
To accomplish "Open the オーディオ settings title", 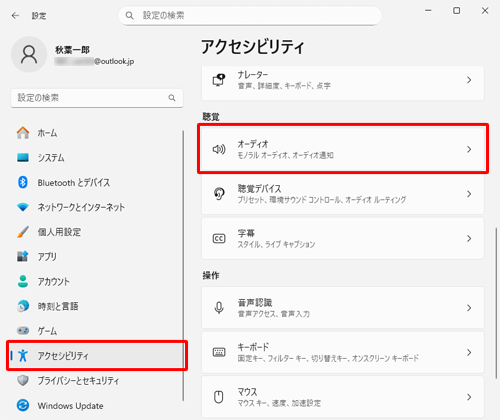I will [x=253, y=144].
